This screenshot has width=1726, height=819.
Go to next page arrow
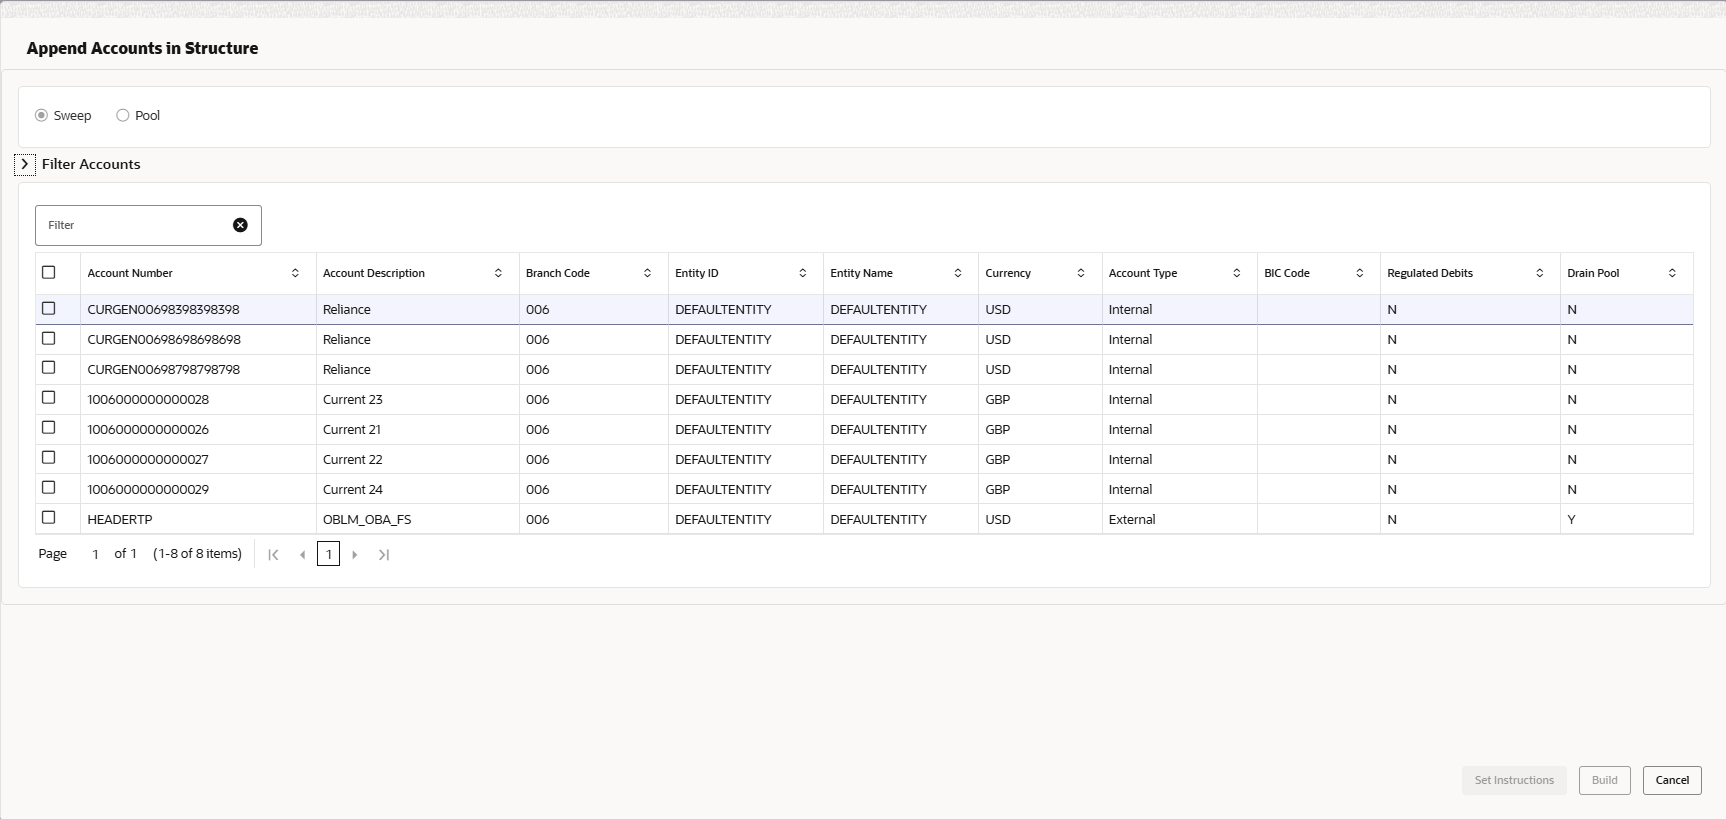(x=354, y=554)
